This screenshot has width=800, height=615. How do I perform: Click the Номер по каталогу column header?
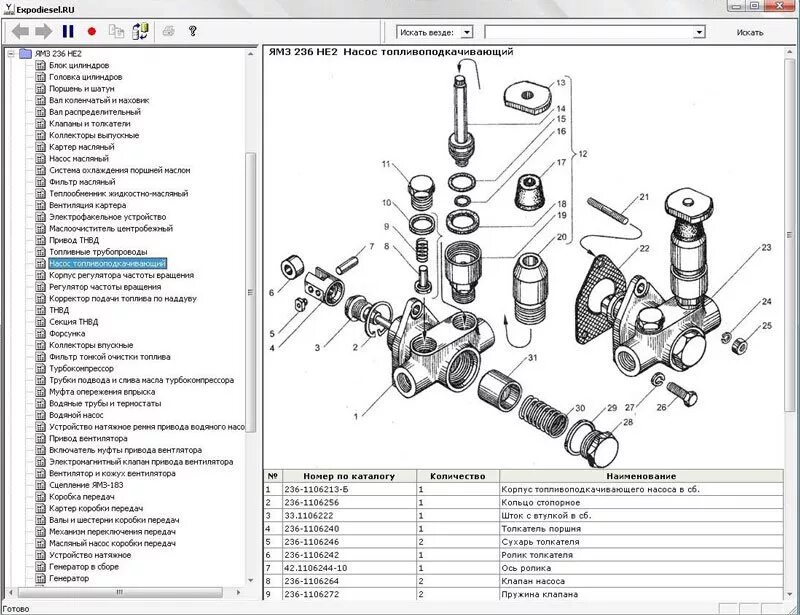[349, 476]
